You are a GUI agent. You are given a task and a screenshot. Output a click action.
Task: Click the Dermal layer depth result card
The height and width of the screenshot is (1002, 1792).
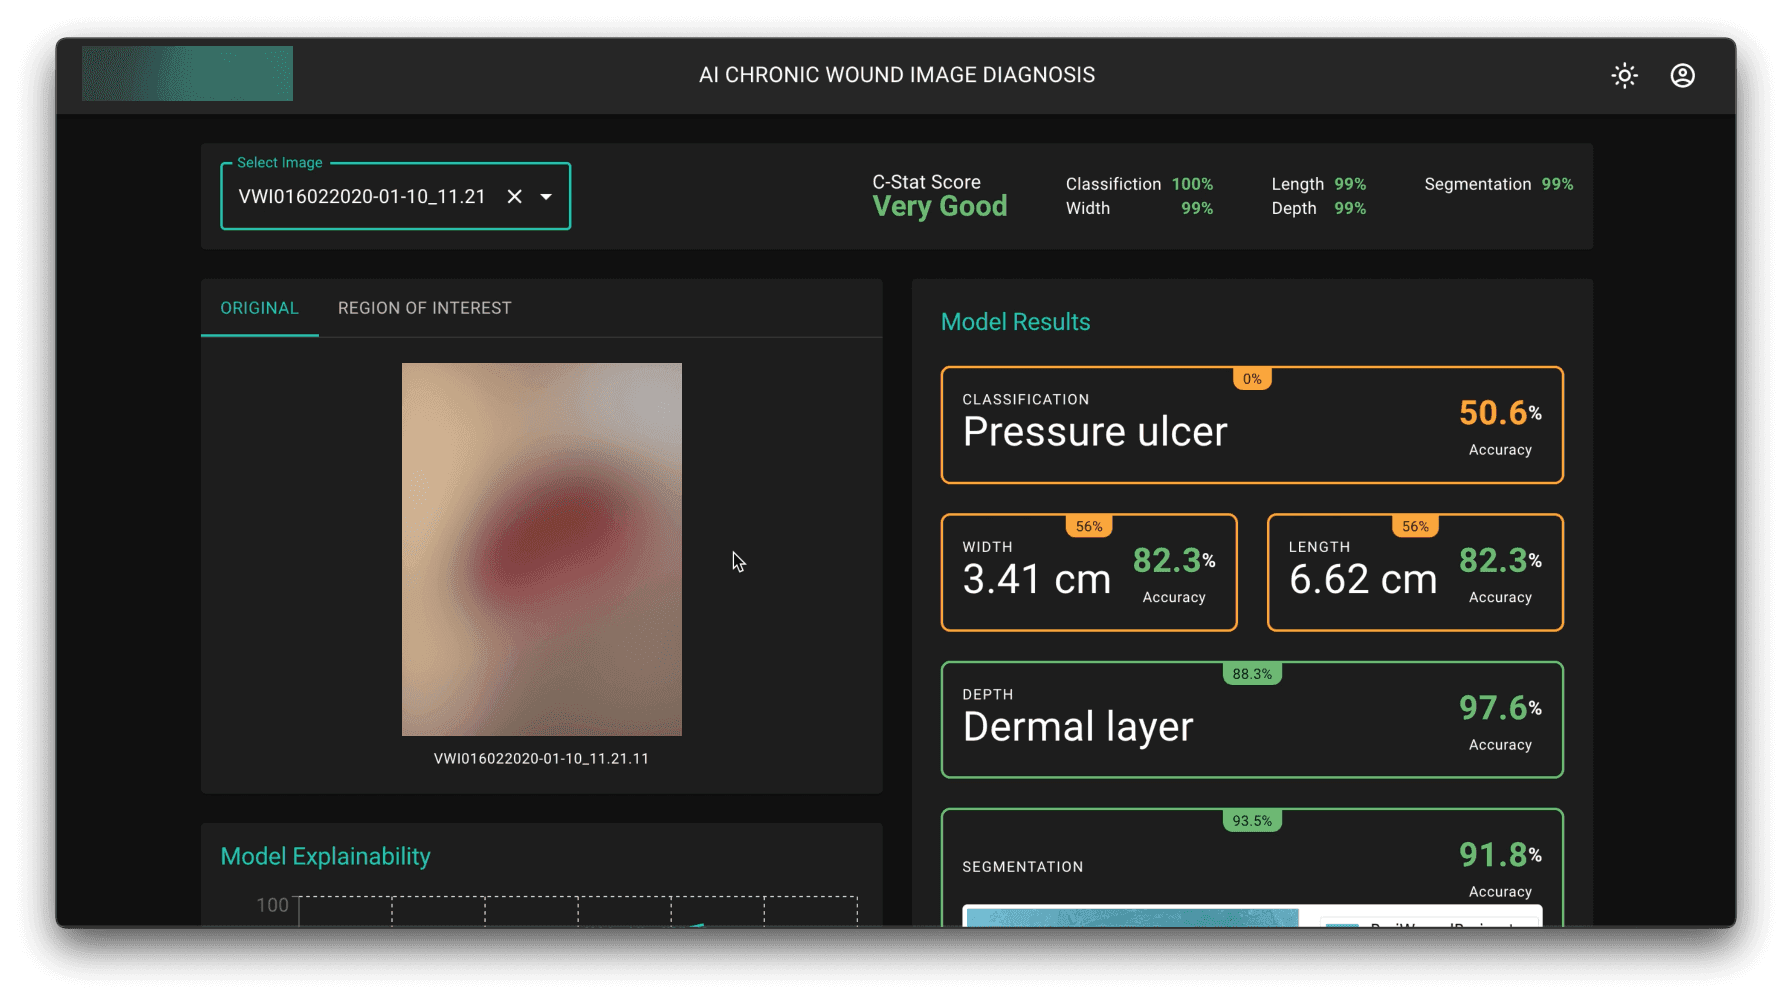tap(1251, 719)
